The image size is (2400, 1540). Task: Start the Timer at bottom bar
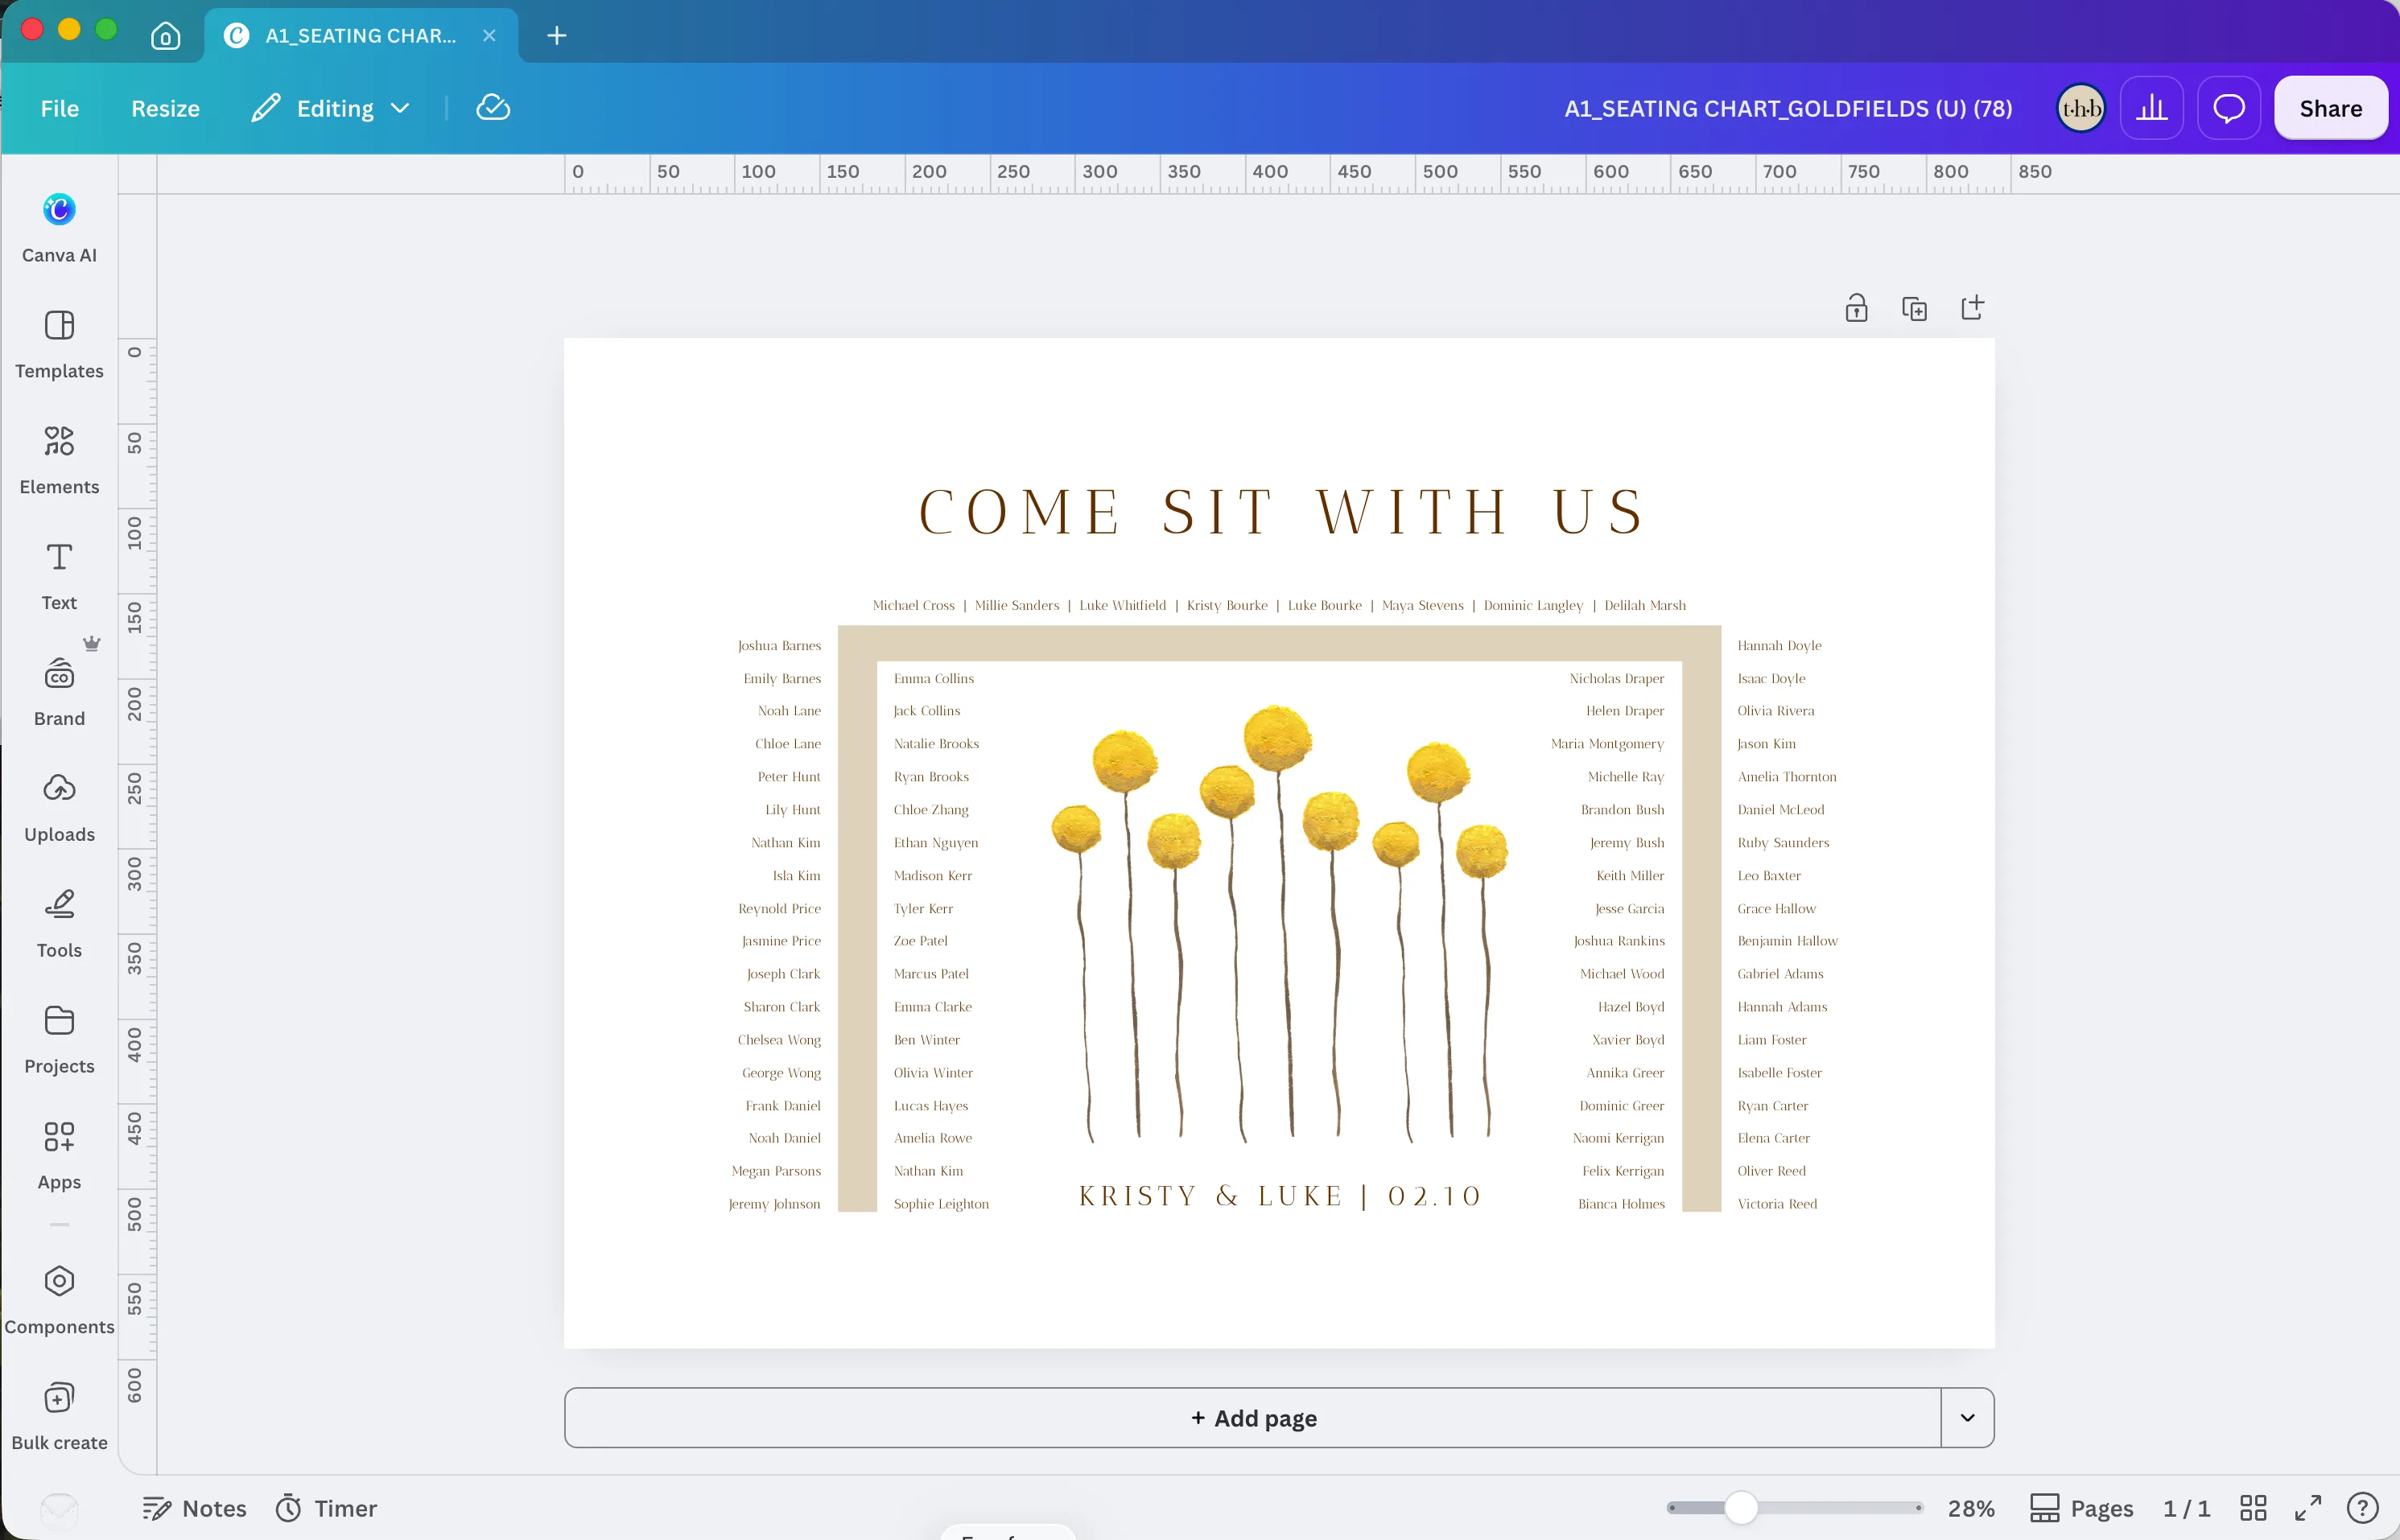(327, 1508)
